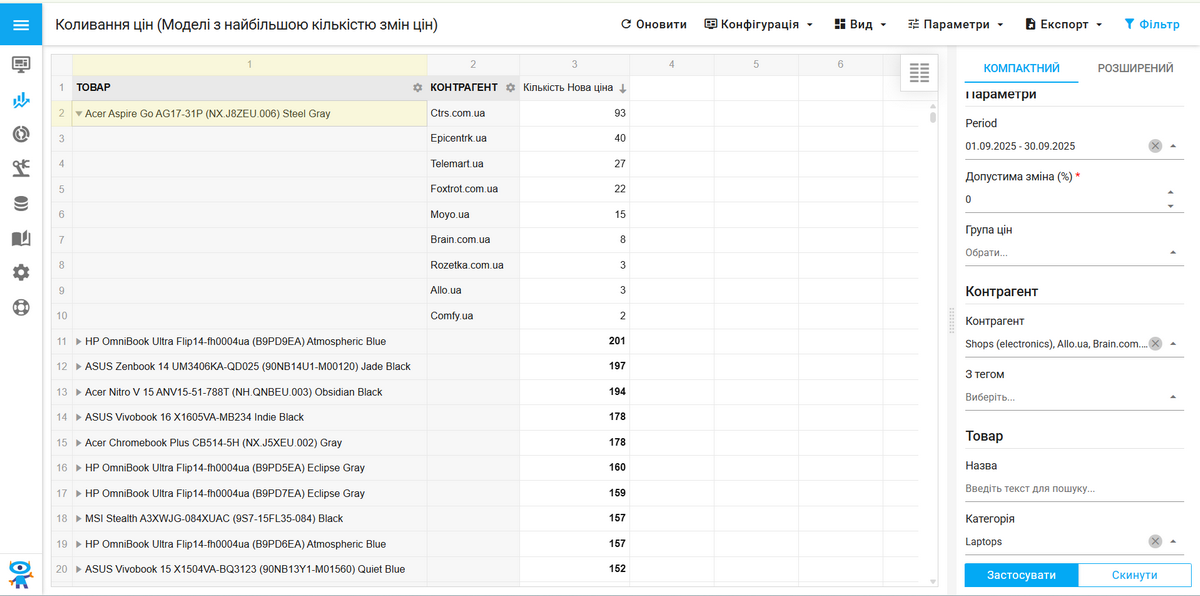This screenshot has width=1200, height=596.
Task: Click the lifebuoy help sidebar icon
Action: 21,307
